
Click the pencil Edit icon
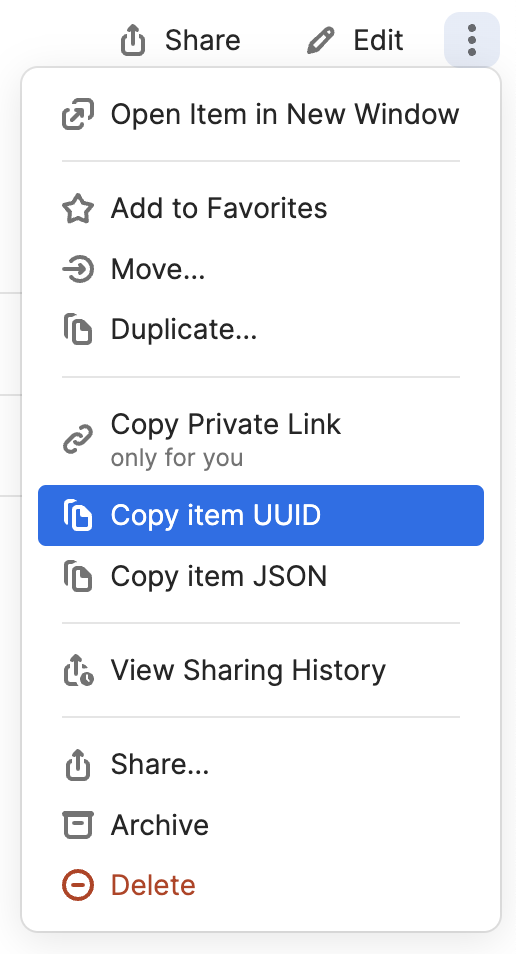coord(321,41)
